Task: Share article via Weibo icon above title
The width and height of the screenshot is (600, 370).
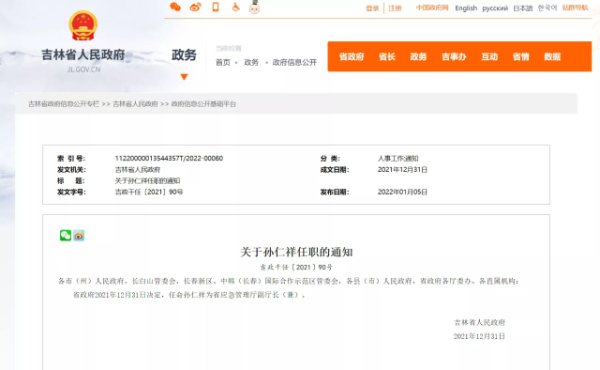Action: [x=79, y=235]
